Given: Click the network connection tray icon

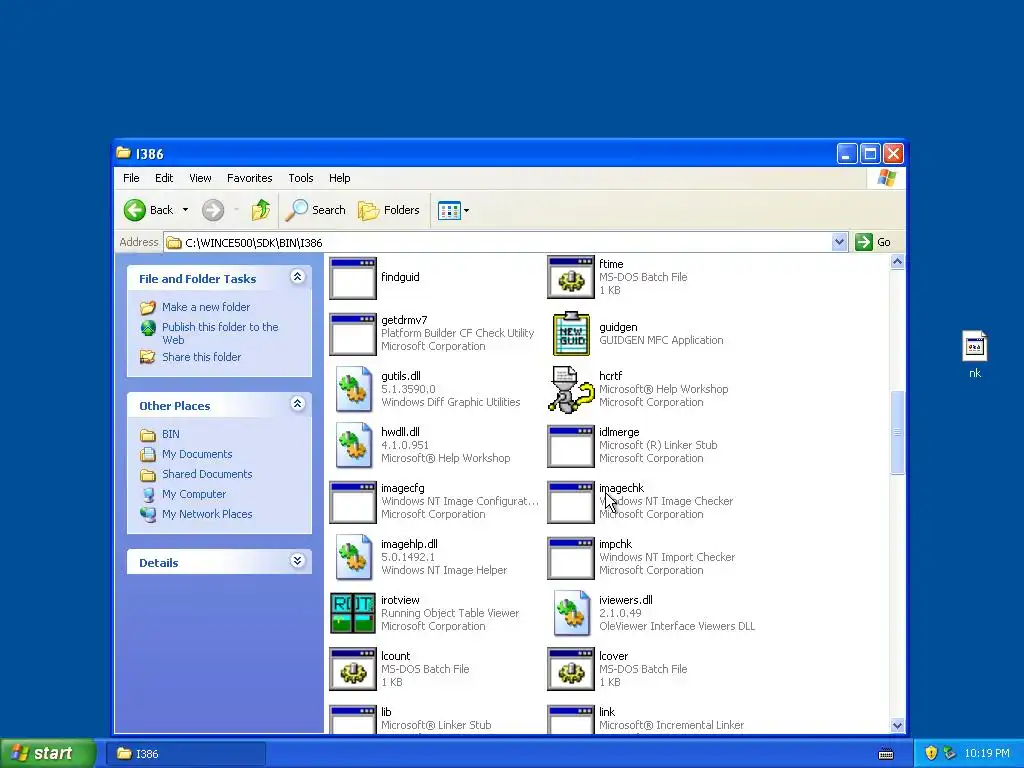Looking at the screenshot, I should pos(950,753).
